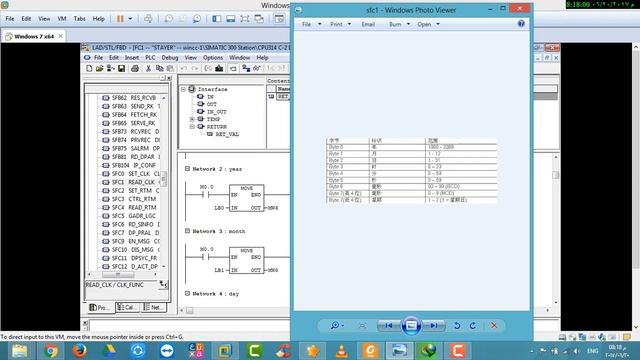This screenshot has height=360, width=640.
Task: Open TeamViewer from the taskbar
Action: pyautogui.click(x=167, y=351)
